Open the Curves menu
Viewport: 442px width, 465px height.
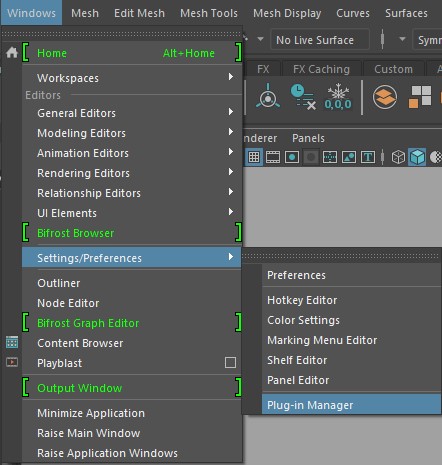point(353,13)
